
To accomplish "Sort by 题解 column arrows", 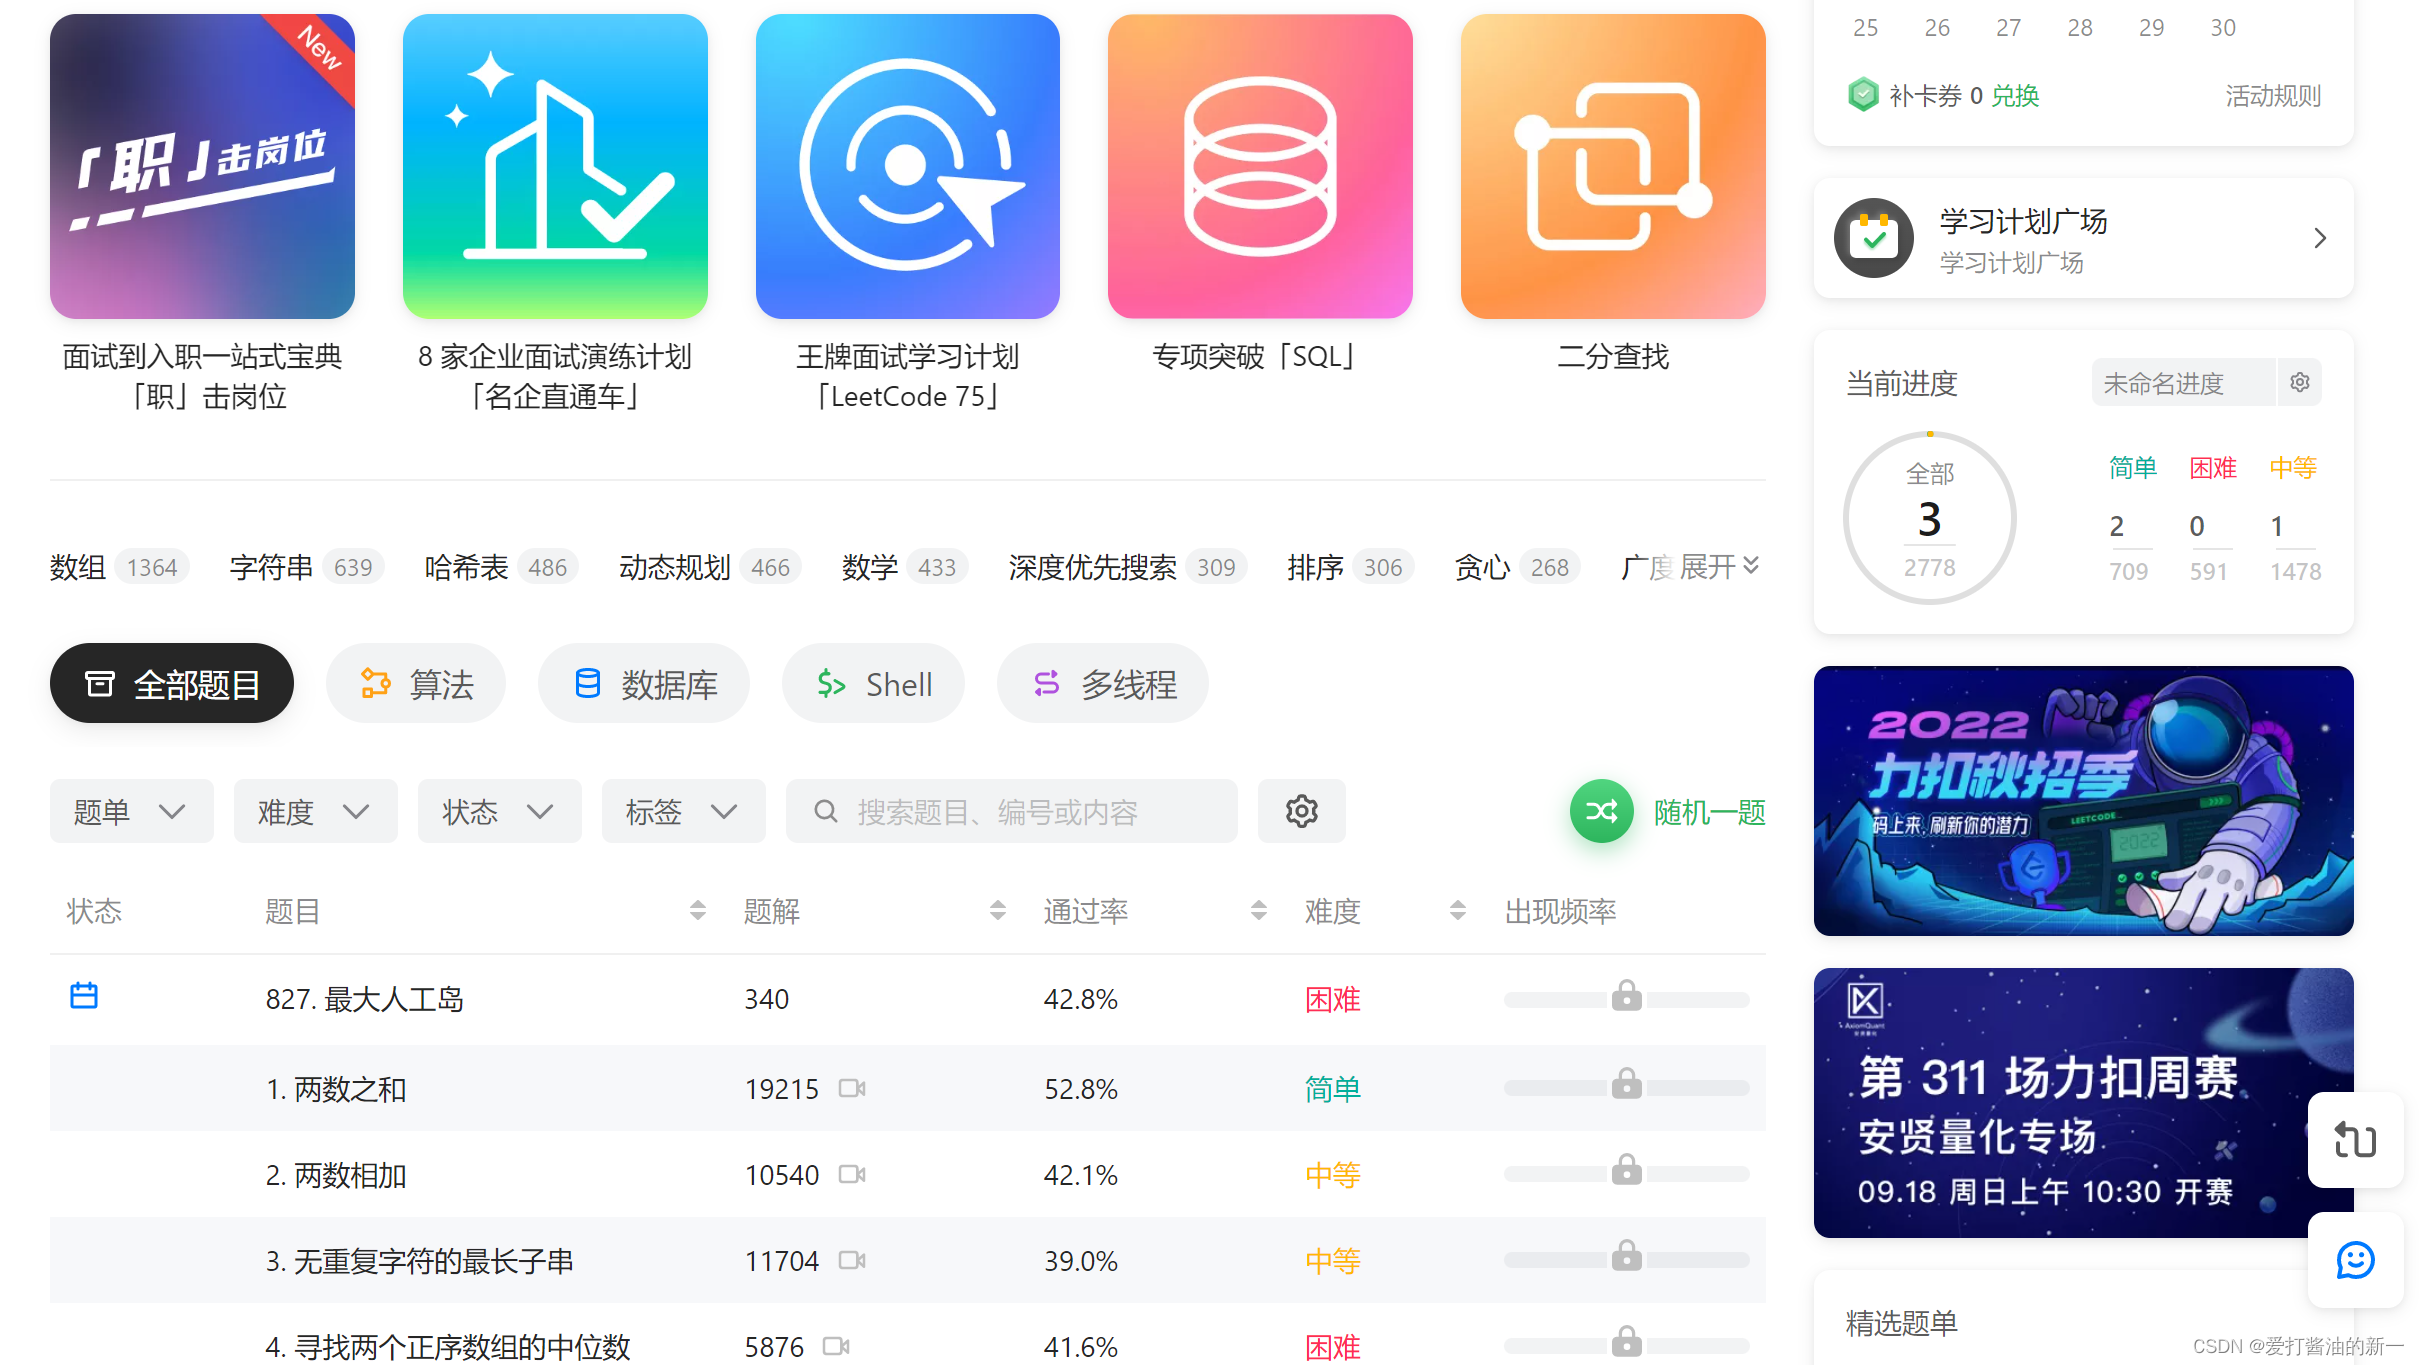I will click(998, 910).
